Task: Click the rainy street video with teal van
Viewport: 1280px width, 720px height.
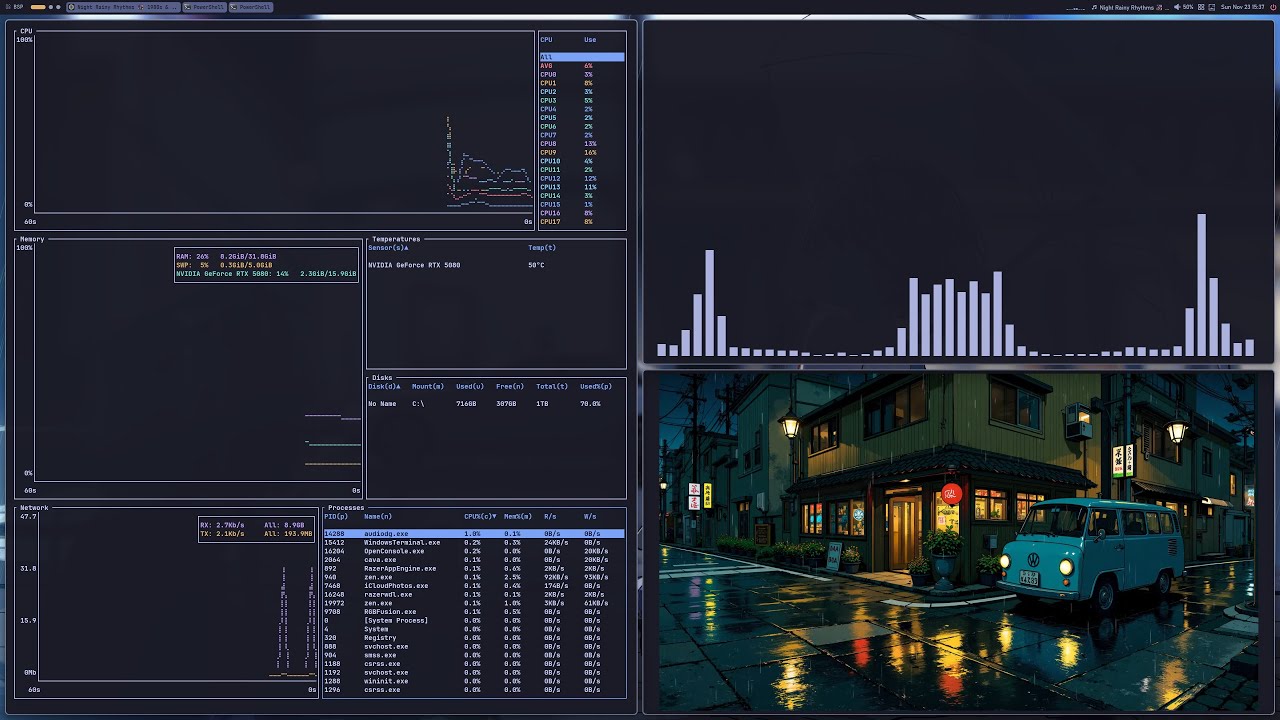Action: (958, 542)
